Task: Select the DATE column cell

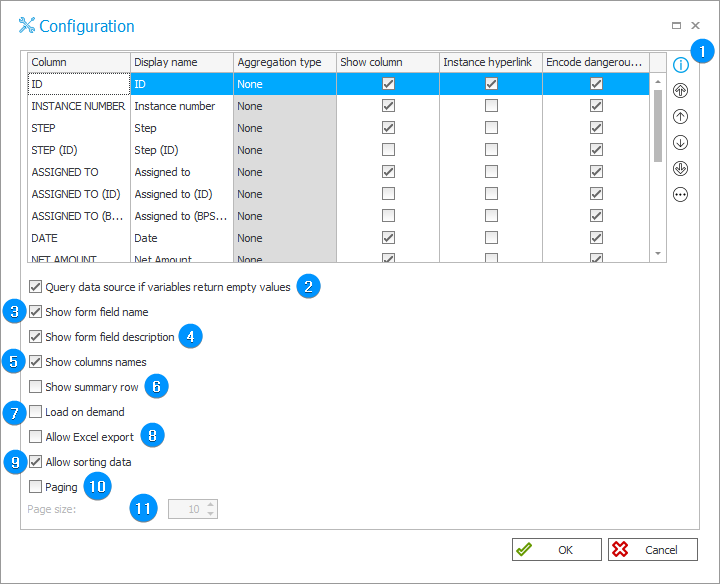Action: coord(79,238)
